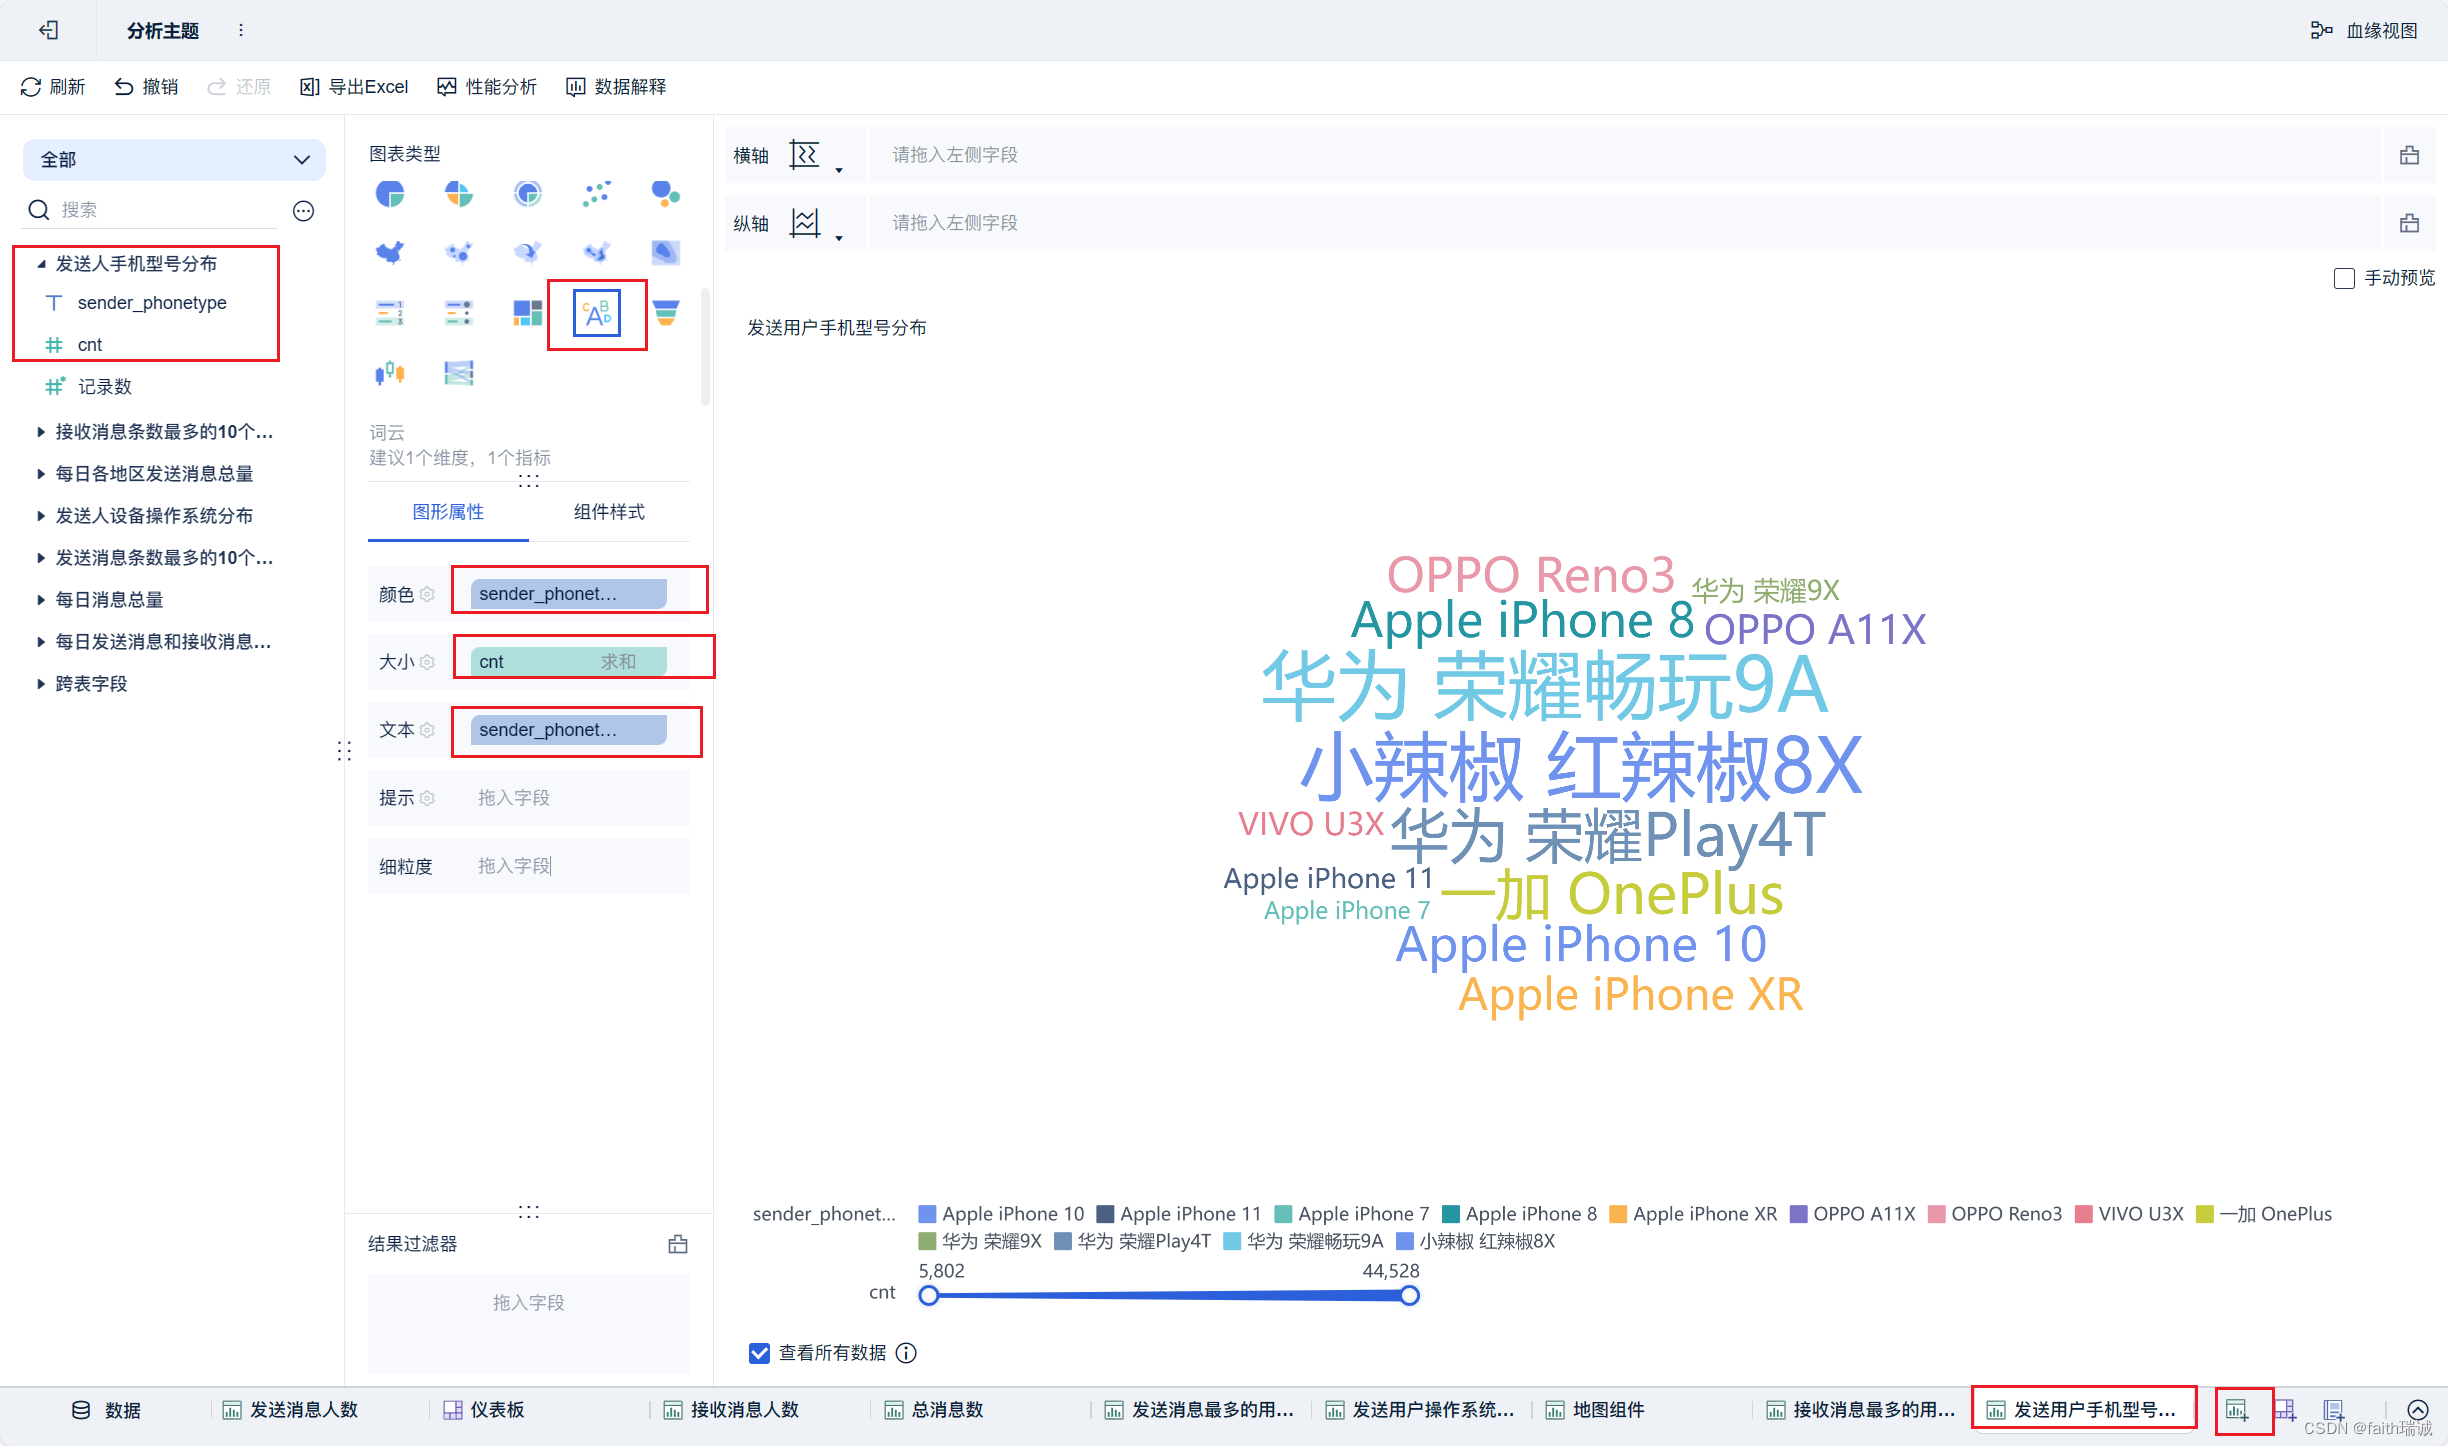Collapse the 发送人手机型号分布 tree node
Screen dimensions: 2448x1446
(41, 264)
